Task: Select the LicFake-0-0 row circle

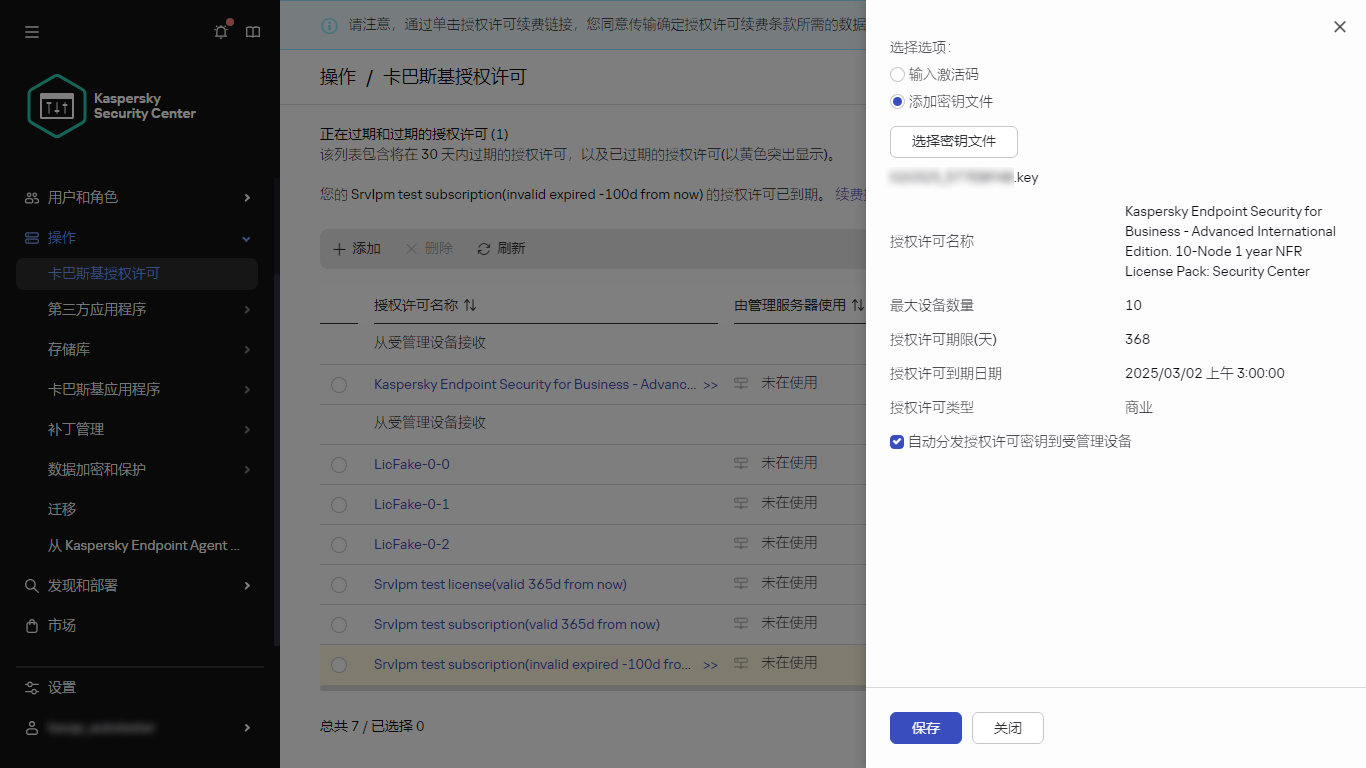Action: click(338, 464)
